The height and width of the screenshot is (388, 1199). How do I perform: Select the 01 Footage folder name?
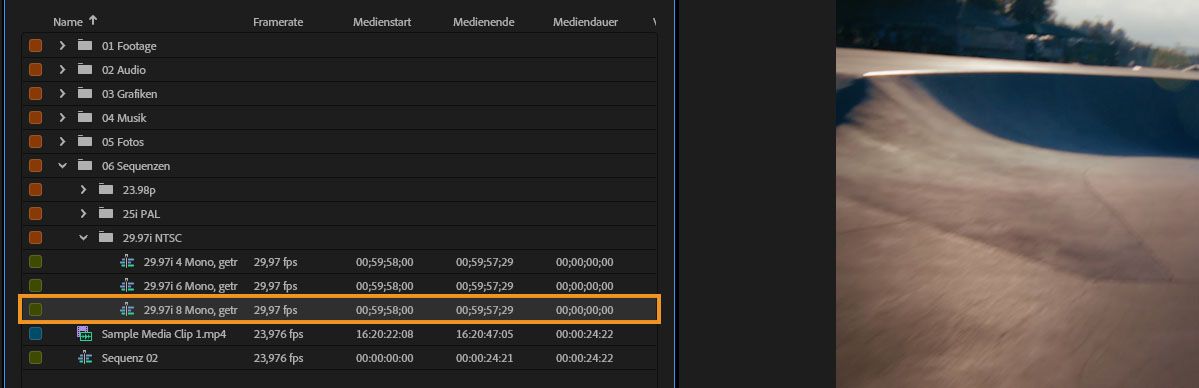[129, 46]
